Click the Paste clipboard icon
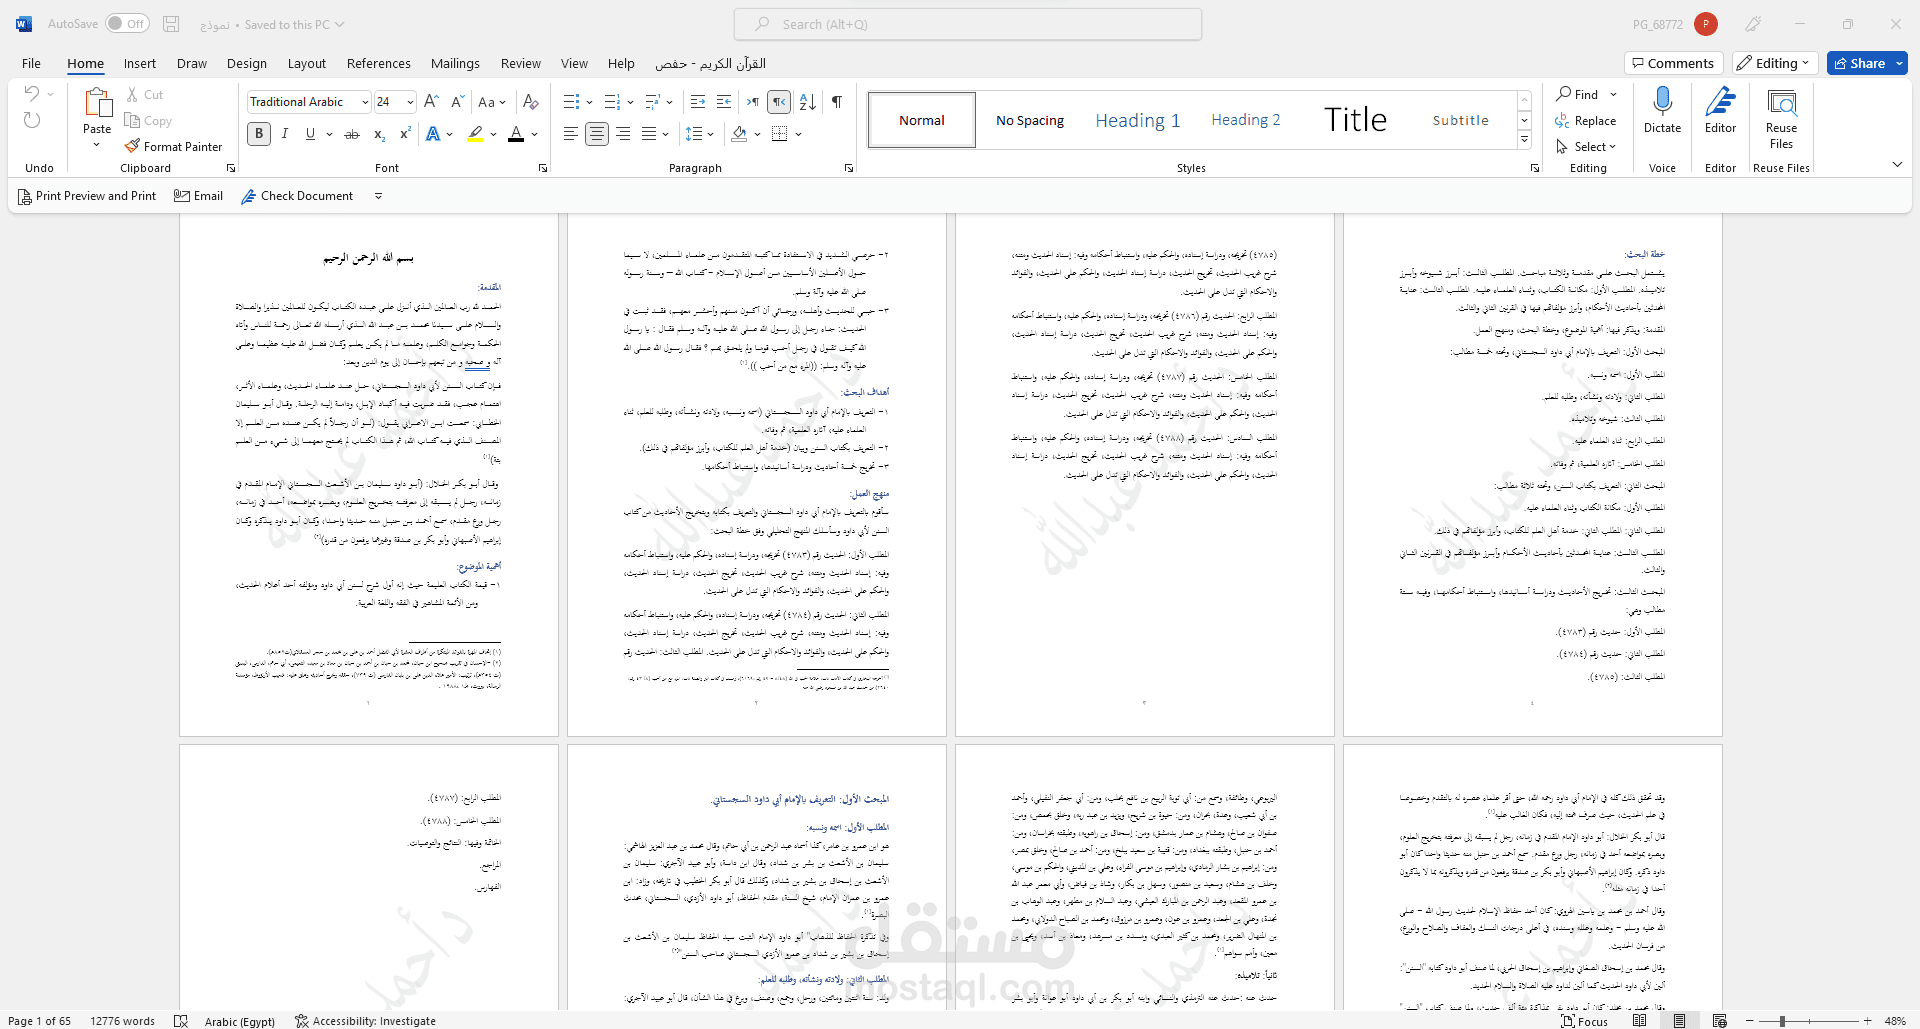 (x=97, y=102)
